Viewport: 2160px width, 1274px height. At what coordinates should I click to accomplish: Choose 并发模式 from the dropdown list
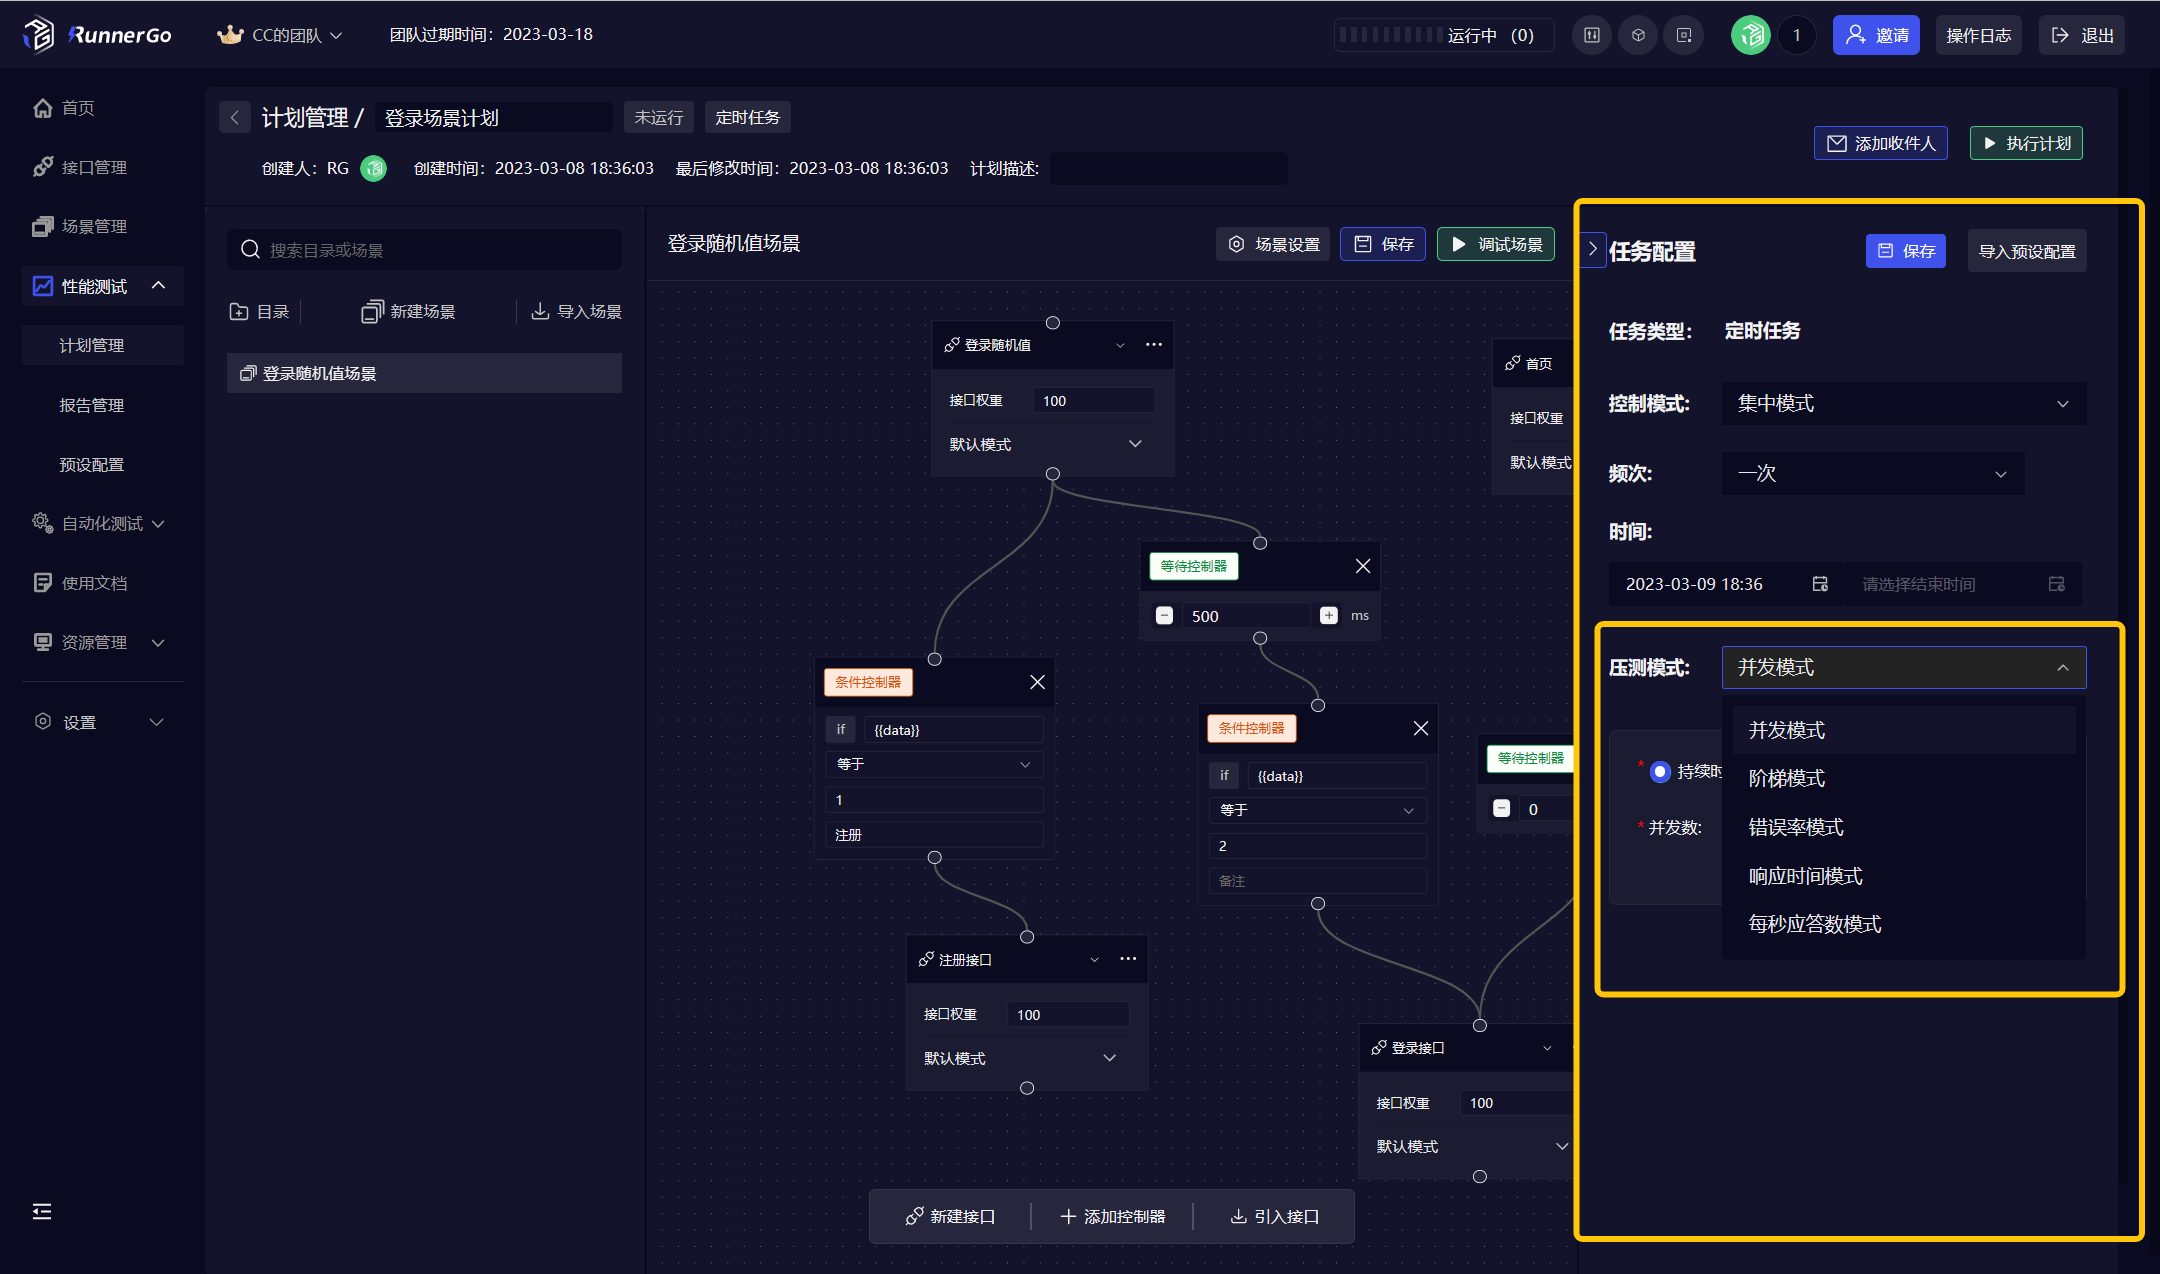[x=1904, y=730]
